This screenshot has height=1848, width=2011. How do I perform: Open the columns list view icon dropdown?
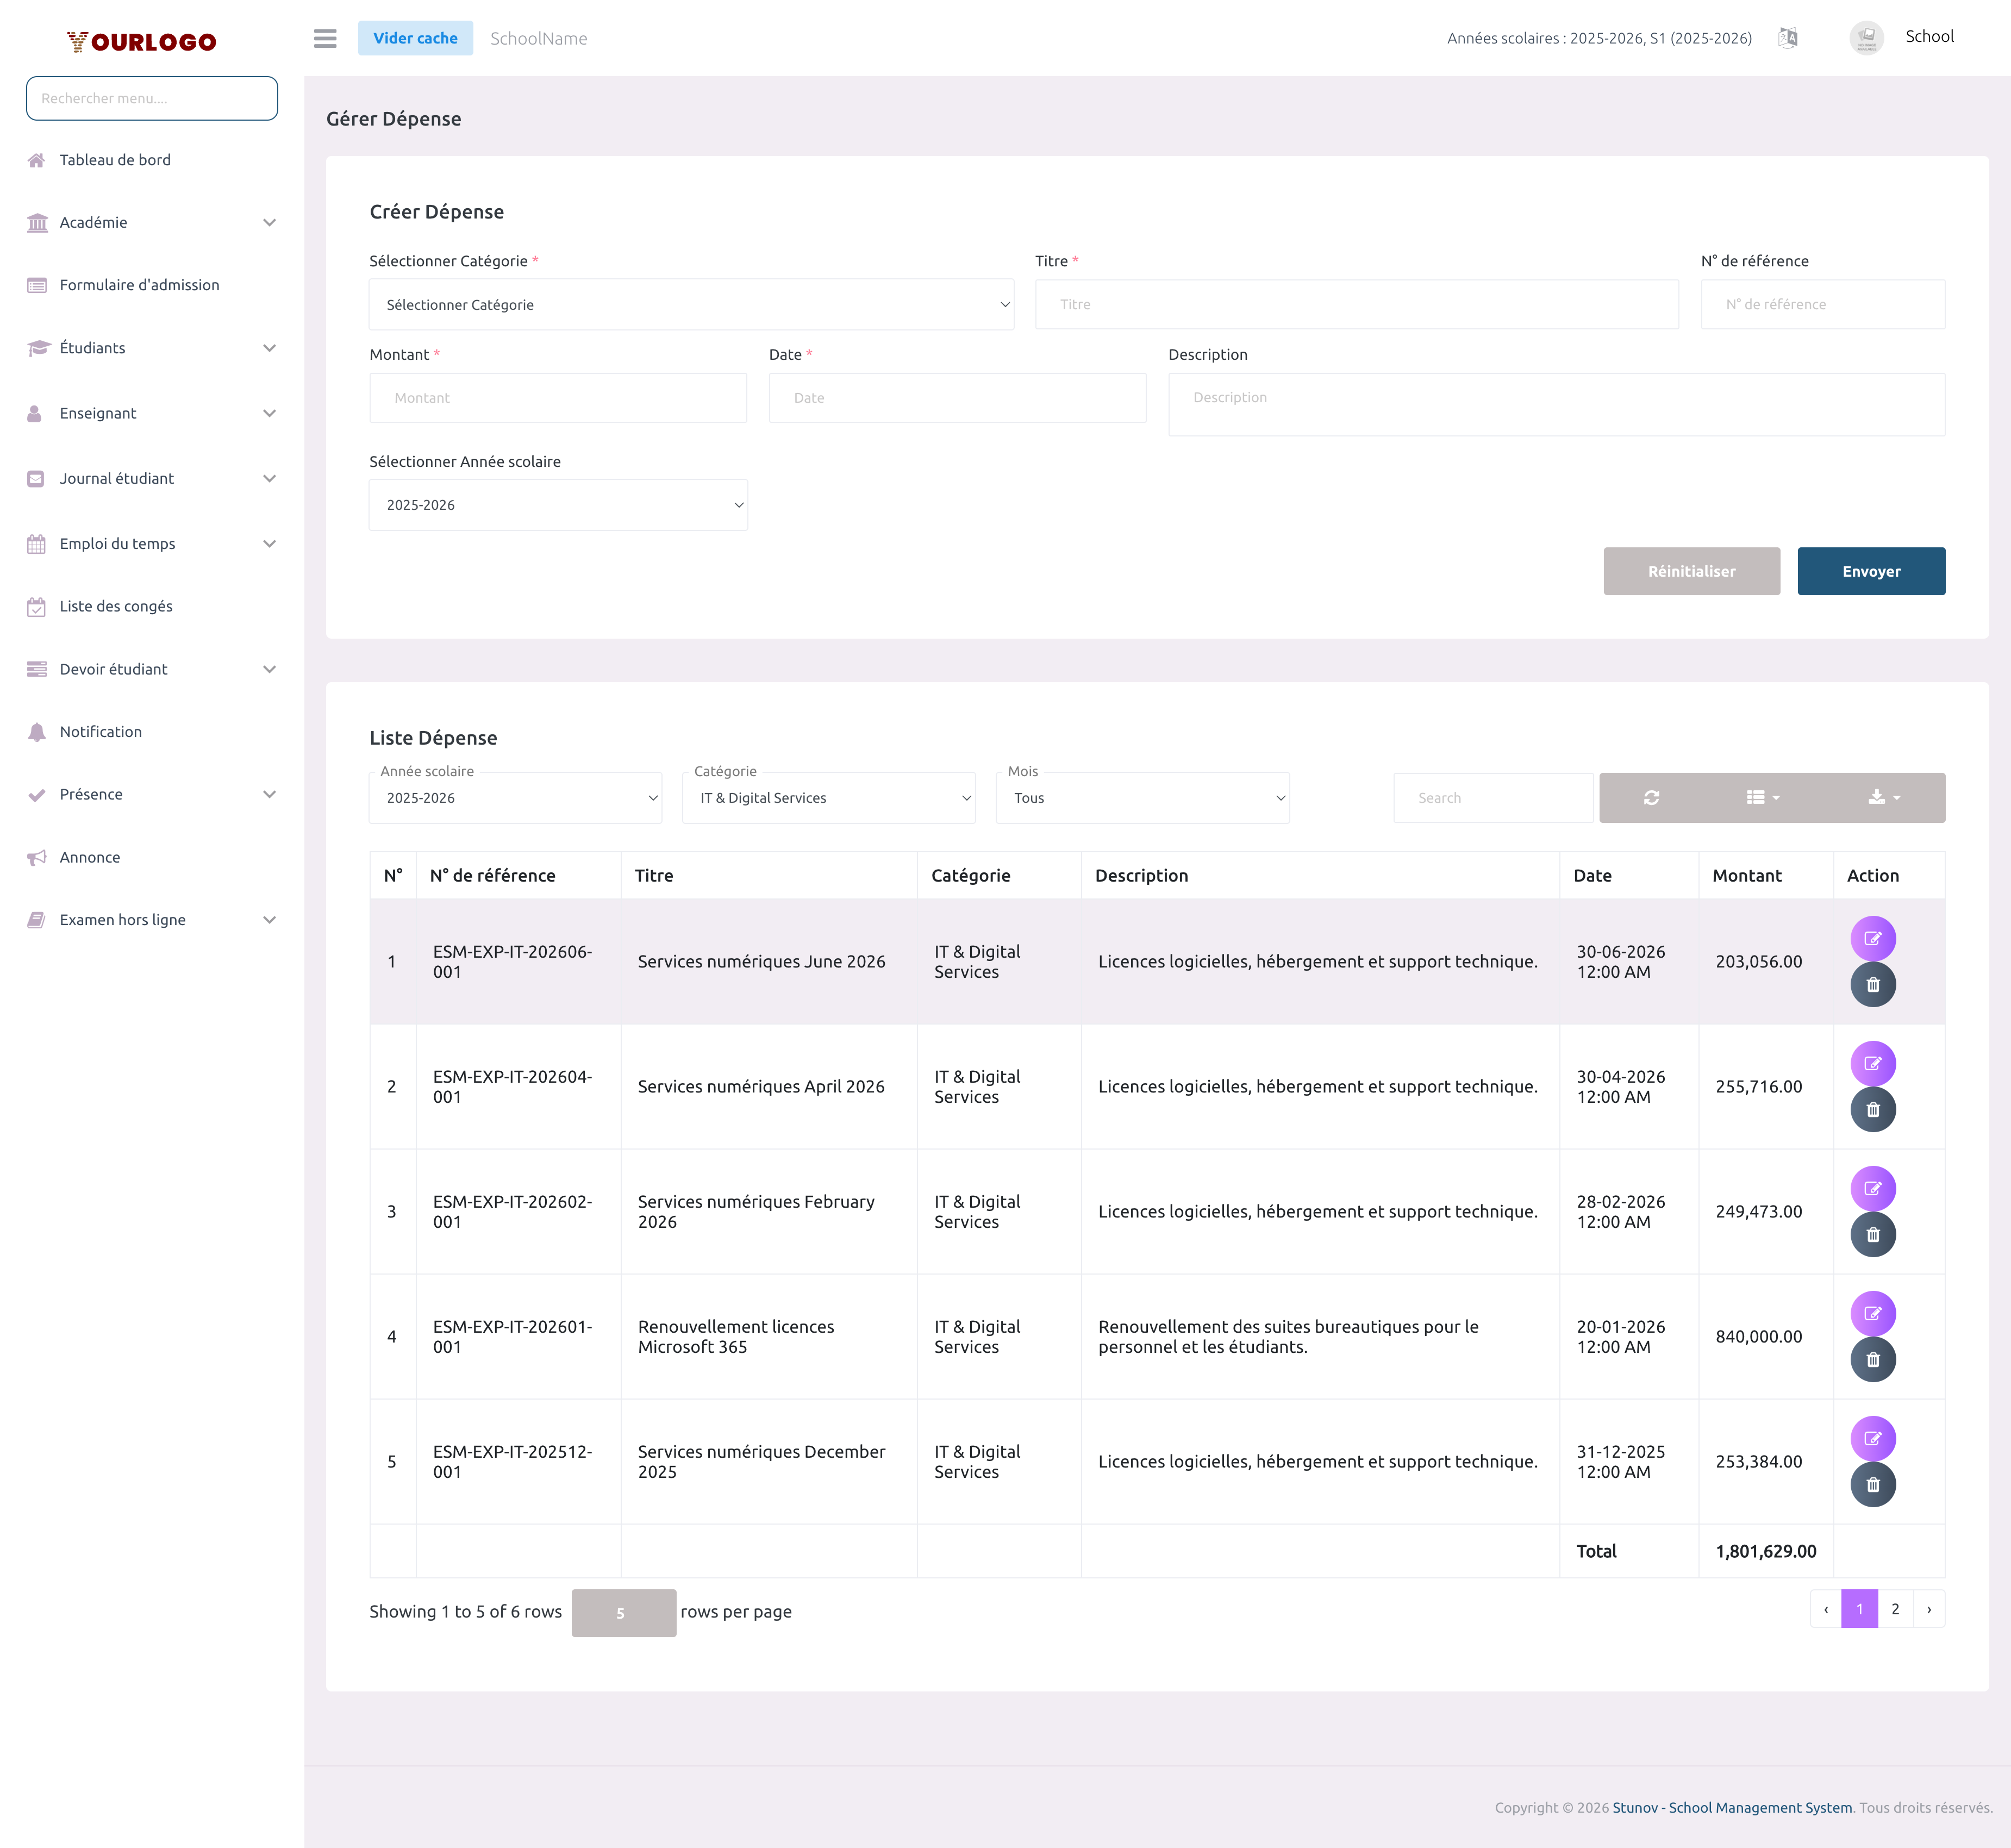pyautogui.click(x=1761, y=797)
